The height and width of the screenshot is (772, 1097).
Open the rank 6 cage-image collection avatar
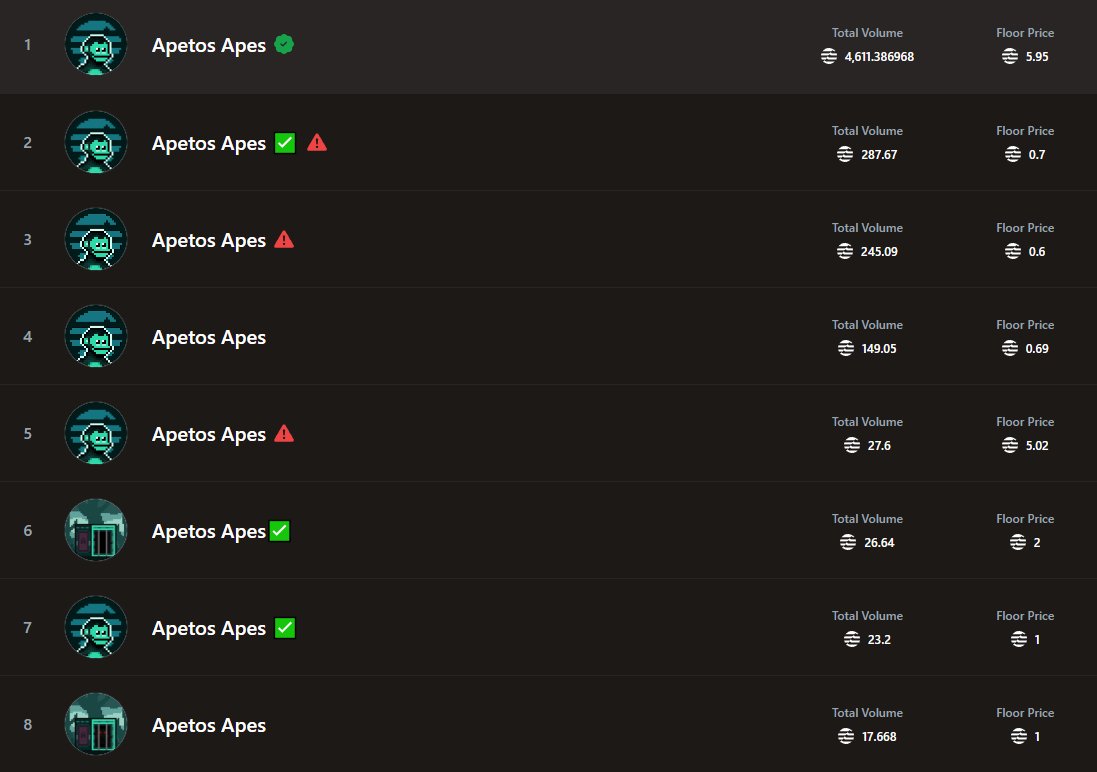tap(96, 531)
